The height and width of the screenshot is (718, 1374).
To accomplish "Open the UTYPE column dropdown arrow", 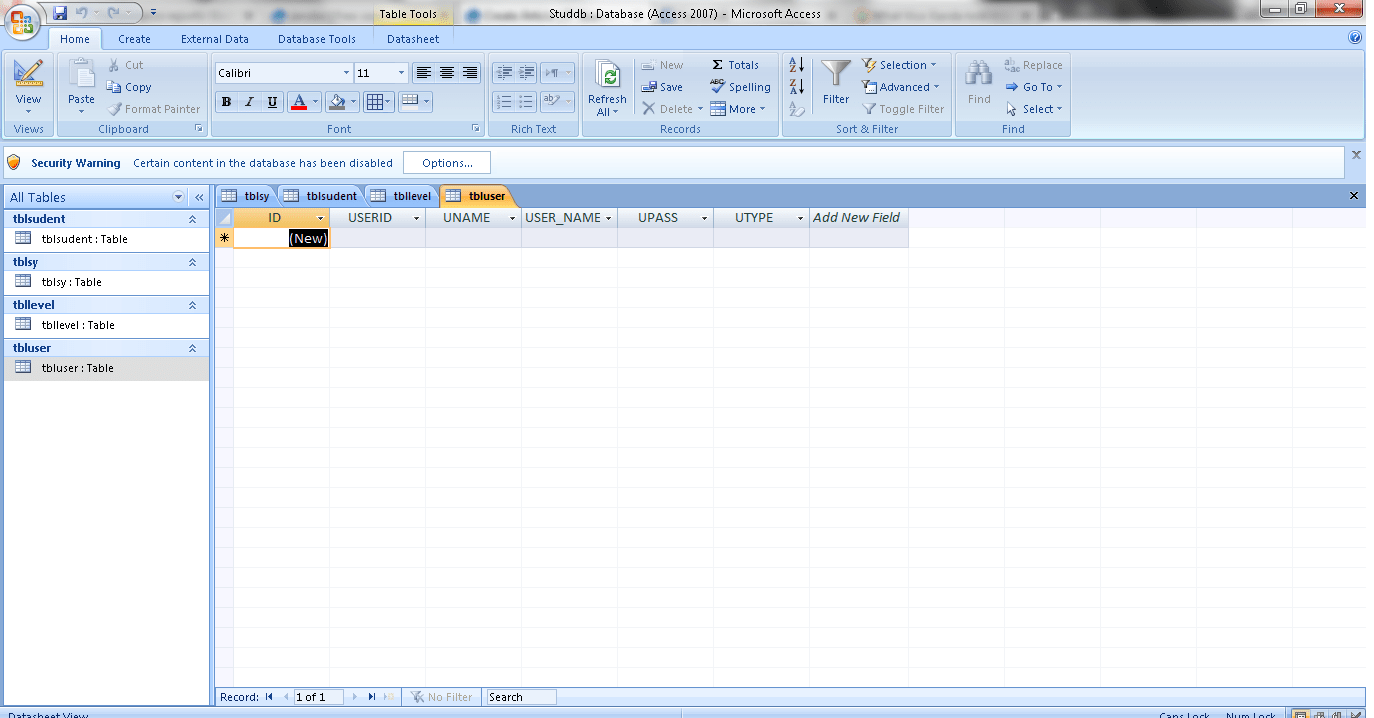I will coord(800,218).
